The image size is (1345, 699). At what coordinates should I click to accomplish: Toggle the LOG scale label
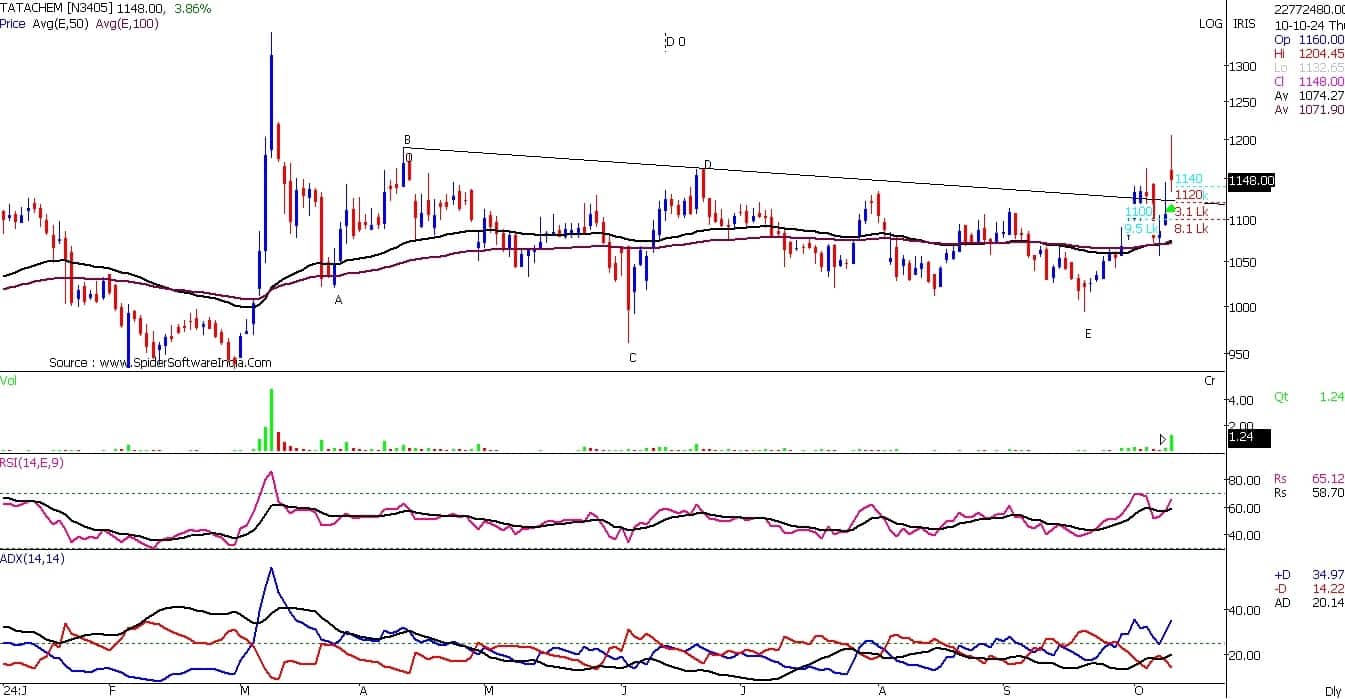click(1210, 24)
